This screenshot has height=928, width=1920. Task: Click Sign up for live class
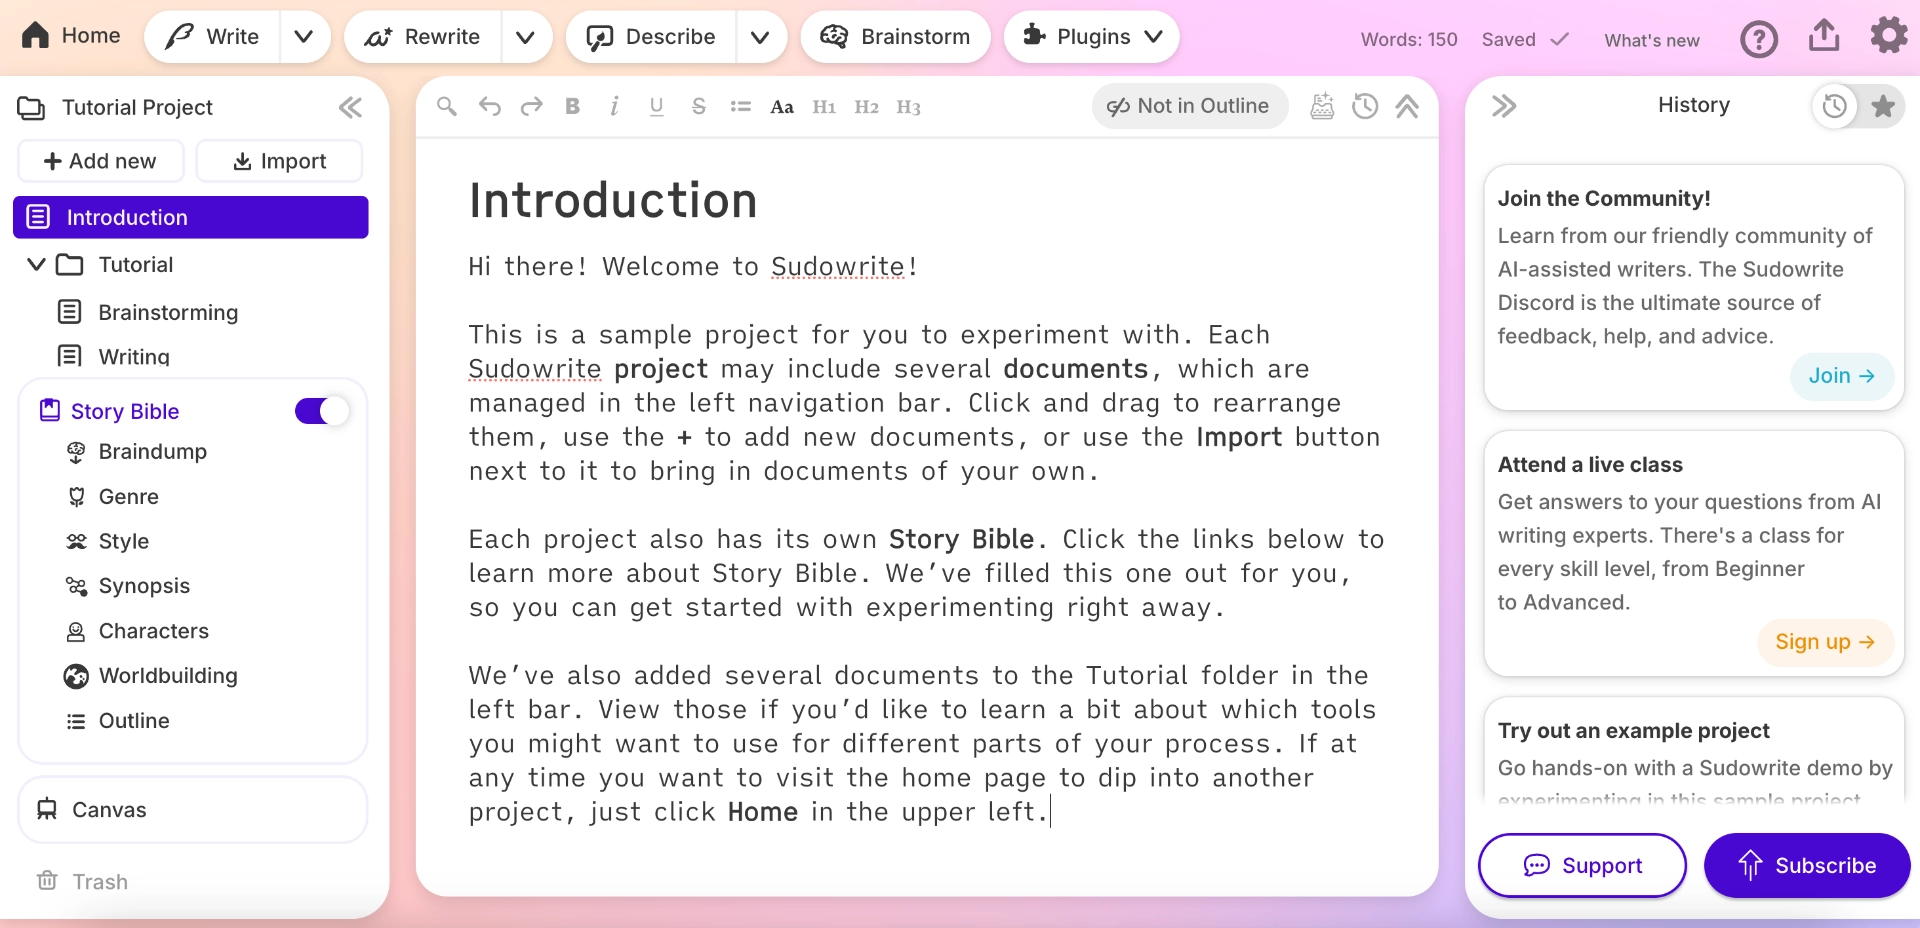[1825, 642]
